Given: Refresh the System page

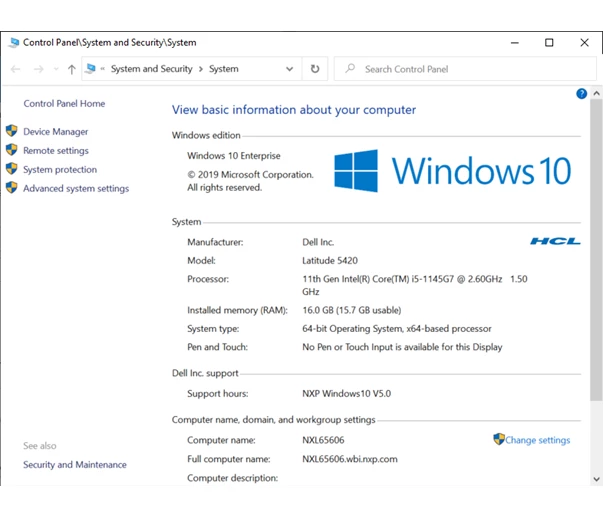Looking at the screenshot, I should point(315,69).
